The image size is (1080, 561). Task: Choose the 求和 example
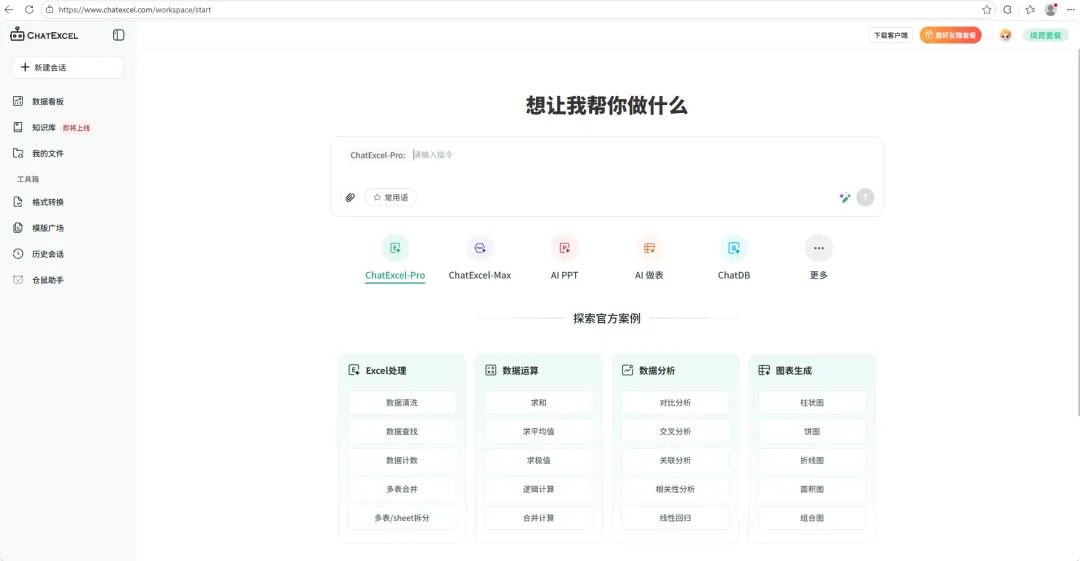click(x=538, y=402)
